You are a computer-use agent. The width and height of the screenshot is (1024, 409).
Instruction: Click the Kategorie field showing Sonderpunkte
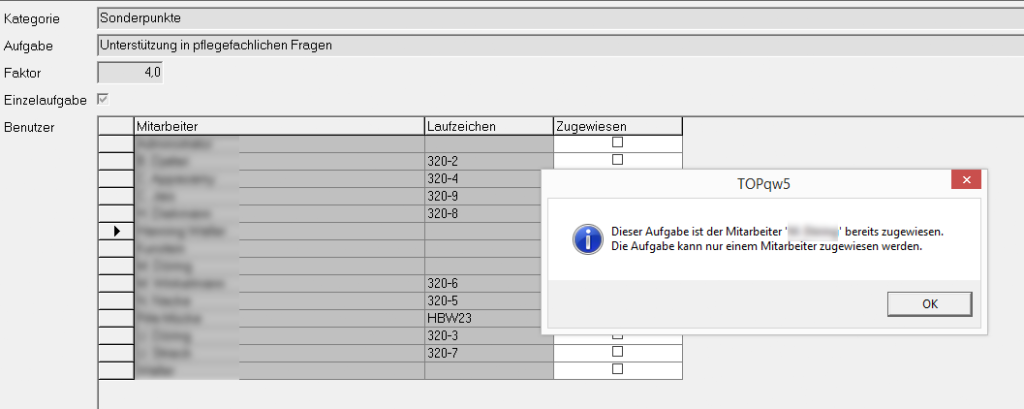(x=560, y=18)
